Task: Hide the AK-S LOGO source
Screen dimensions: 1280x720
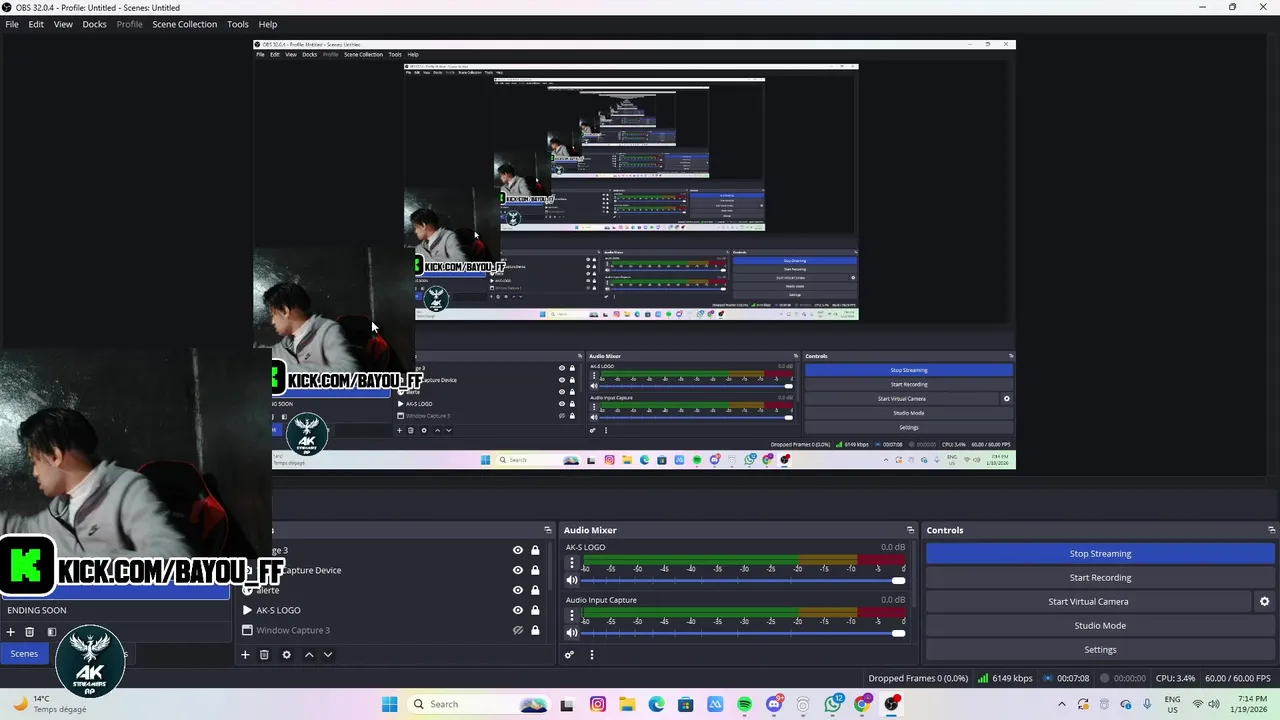Action: point(517,610)
